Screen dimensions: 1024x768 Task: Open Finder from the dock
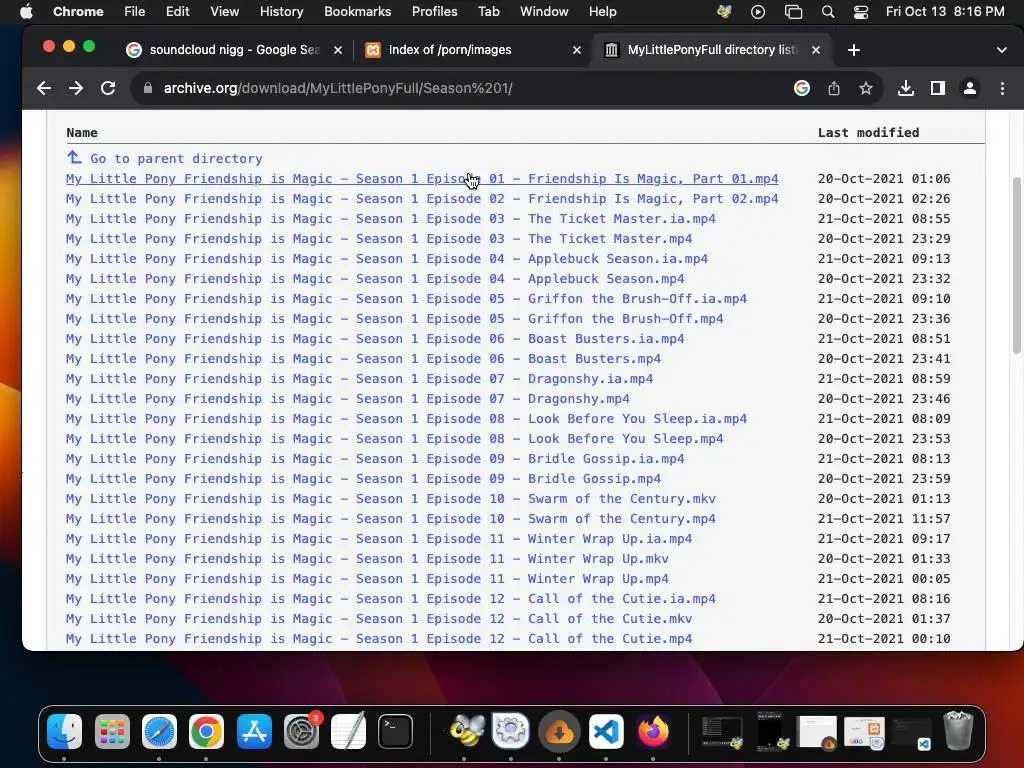[x=65, y=731]
